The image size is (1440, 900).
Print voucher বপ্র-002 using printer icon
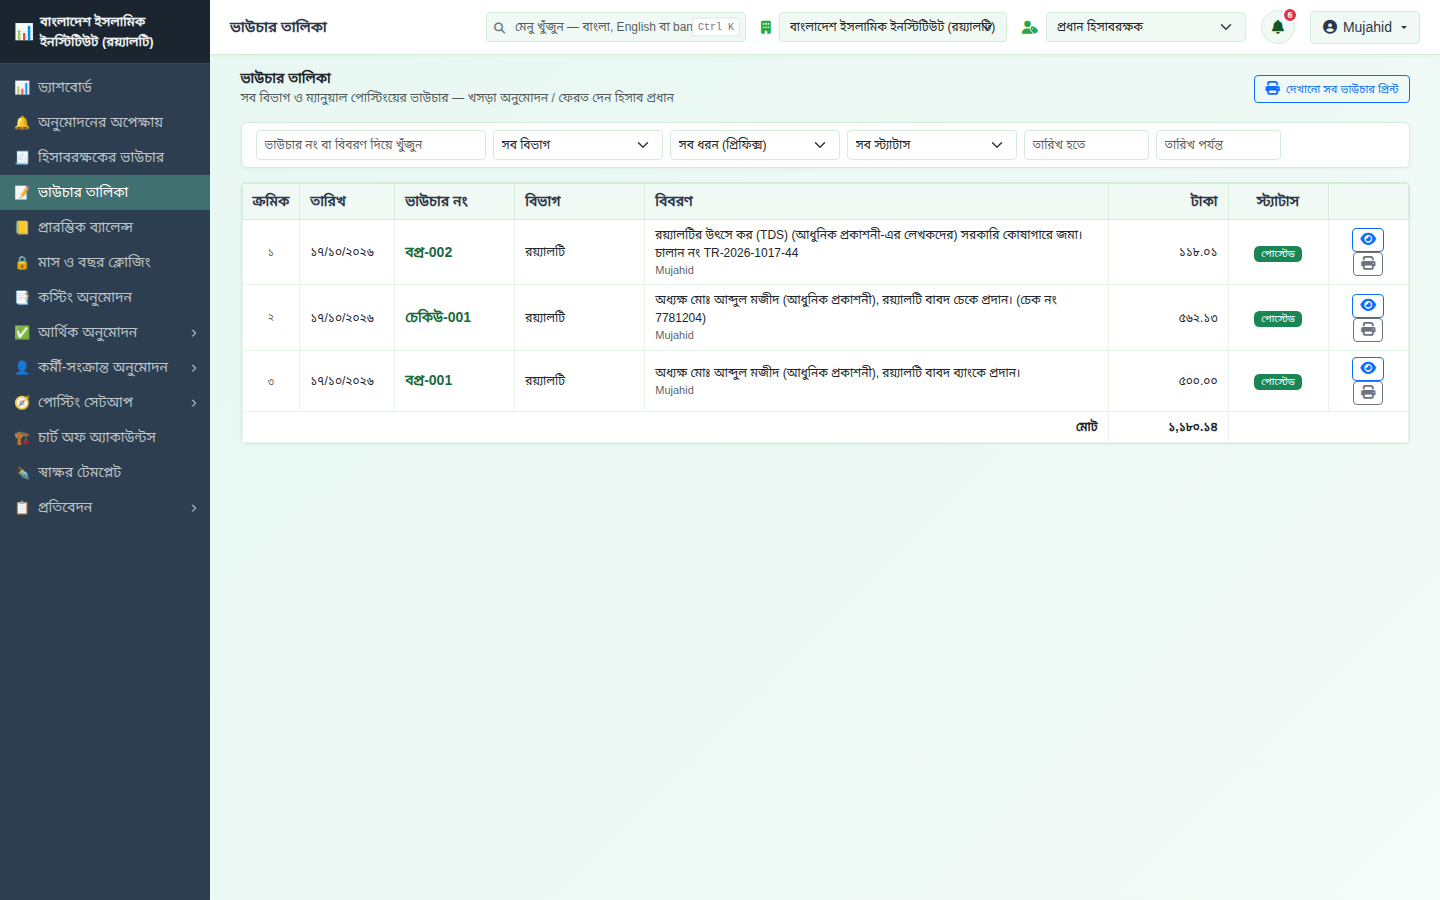[1368, 264]
